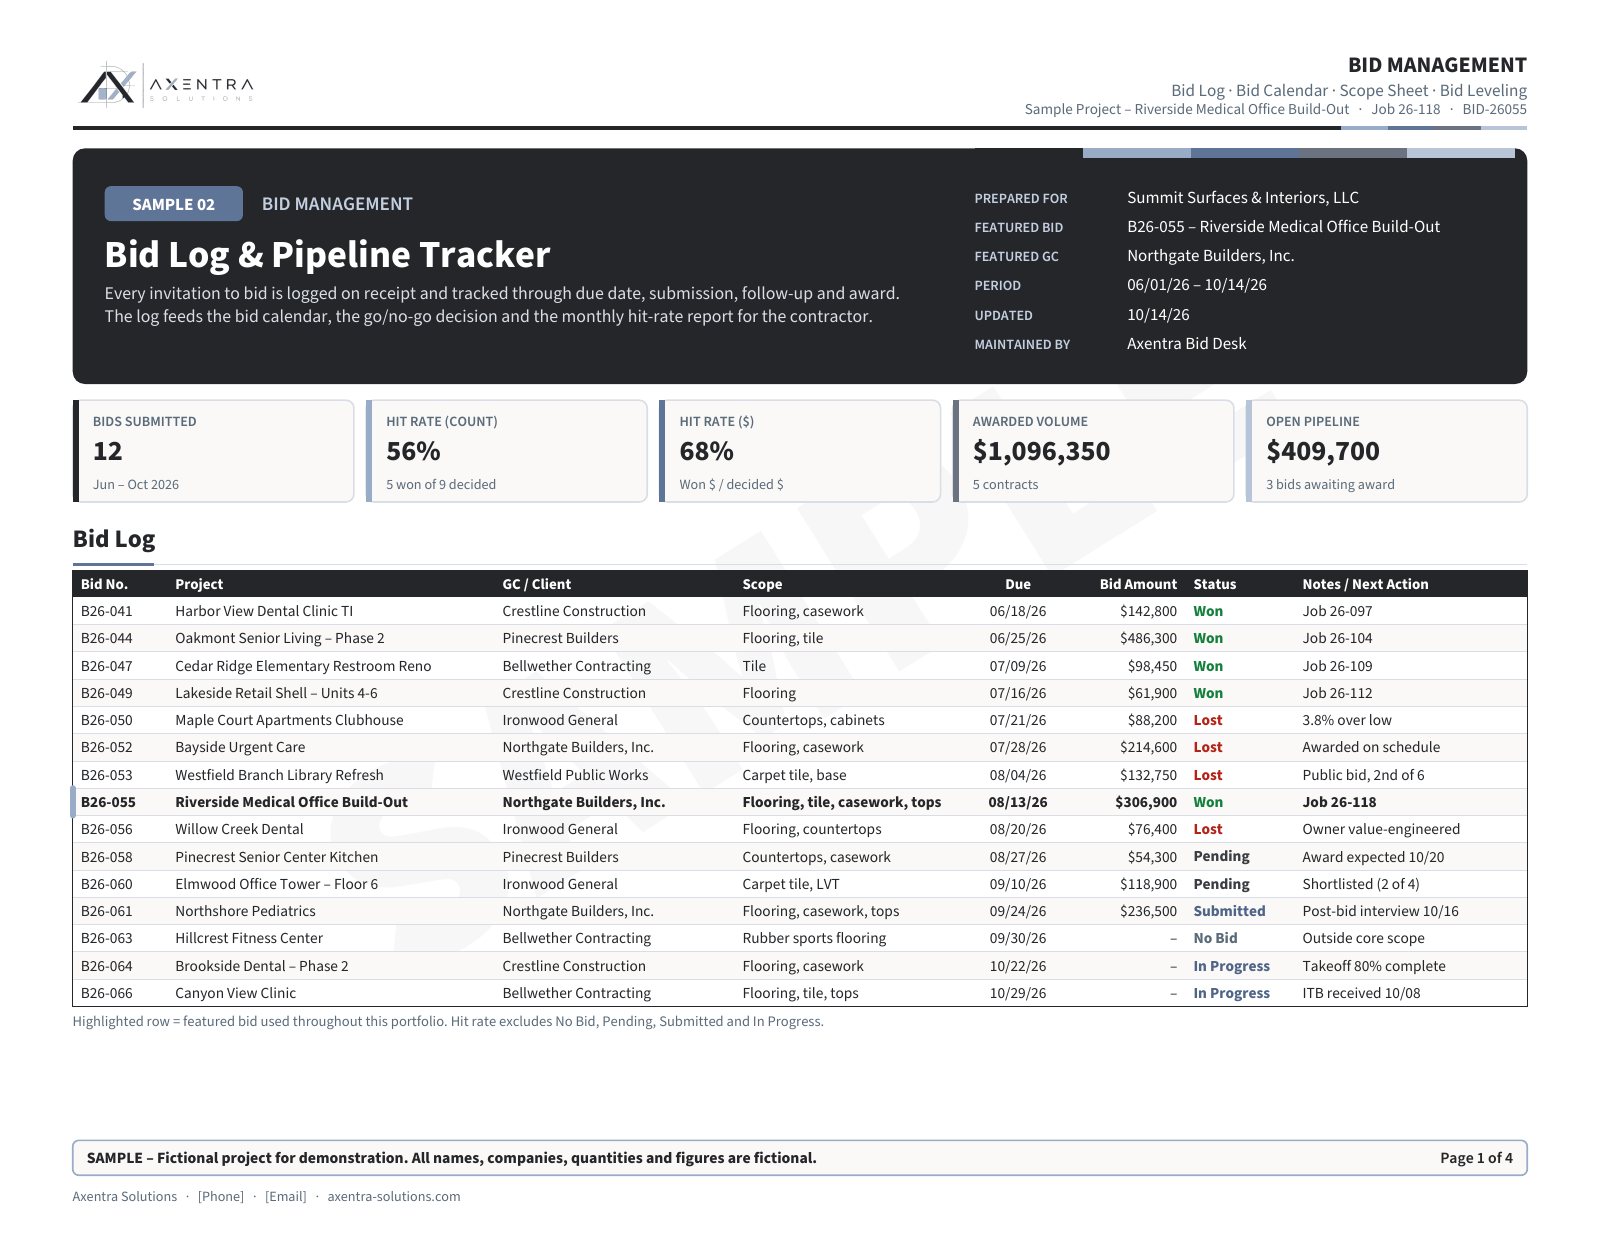Screen dimensions: 1600x1237
Task: Click Westfield Public Works client cell
Action: (575, 775)
